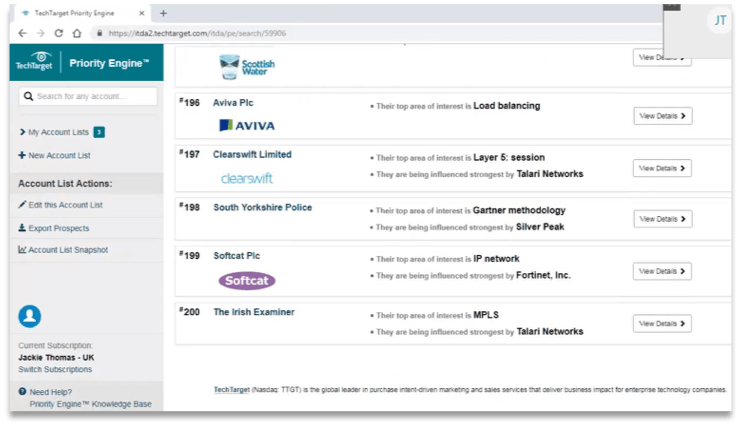View Details for Clearswift Limited
The image size is (739, 424).
click(662, 168)
